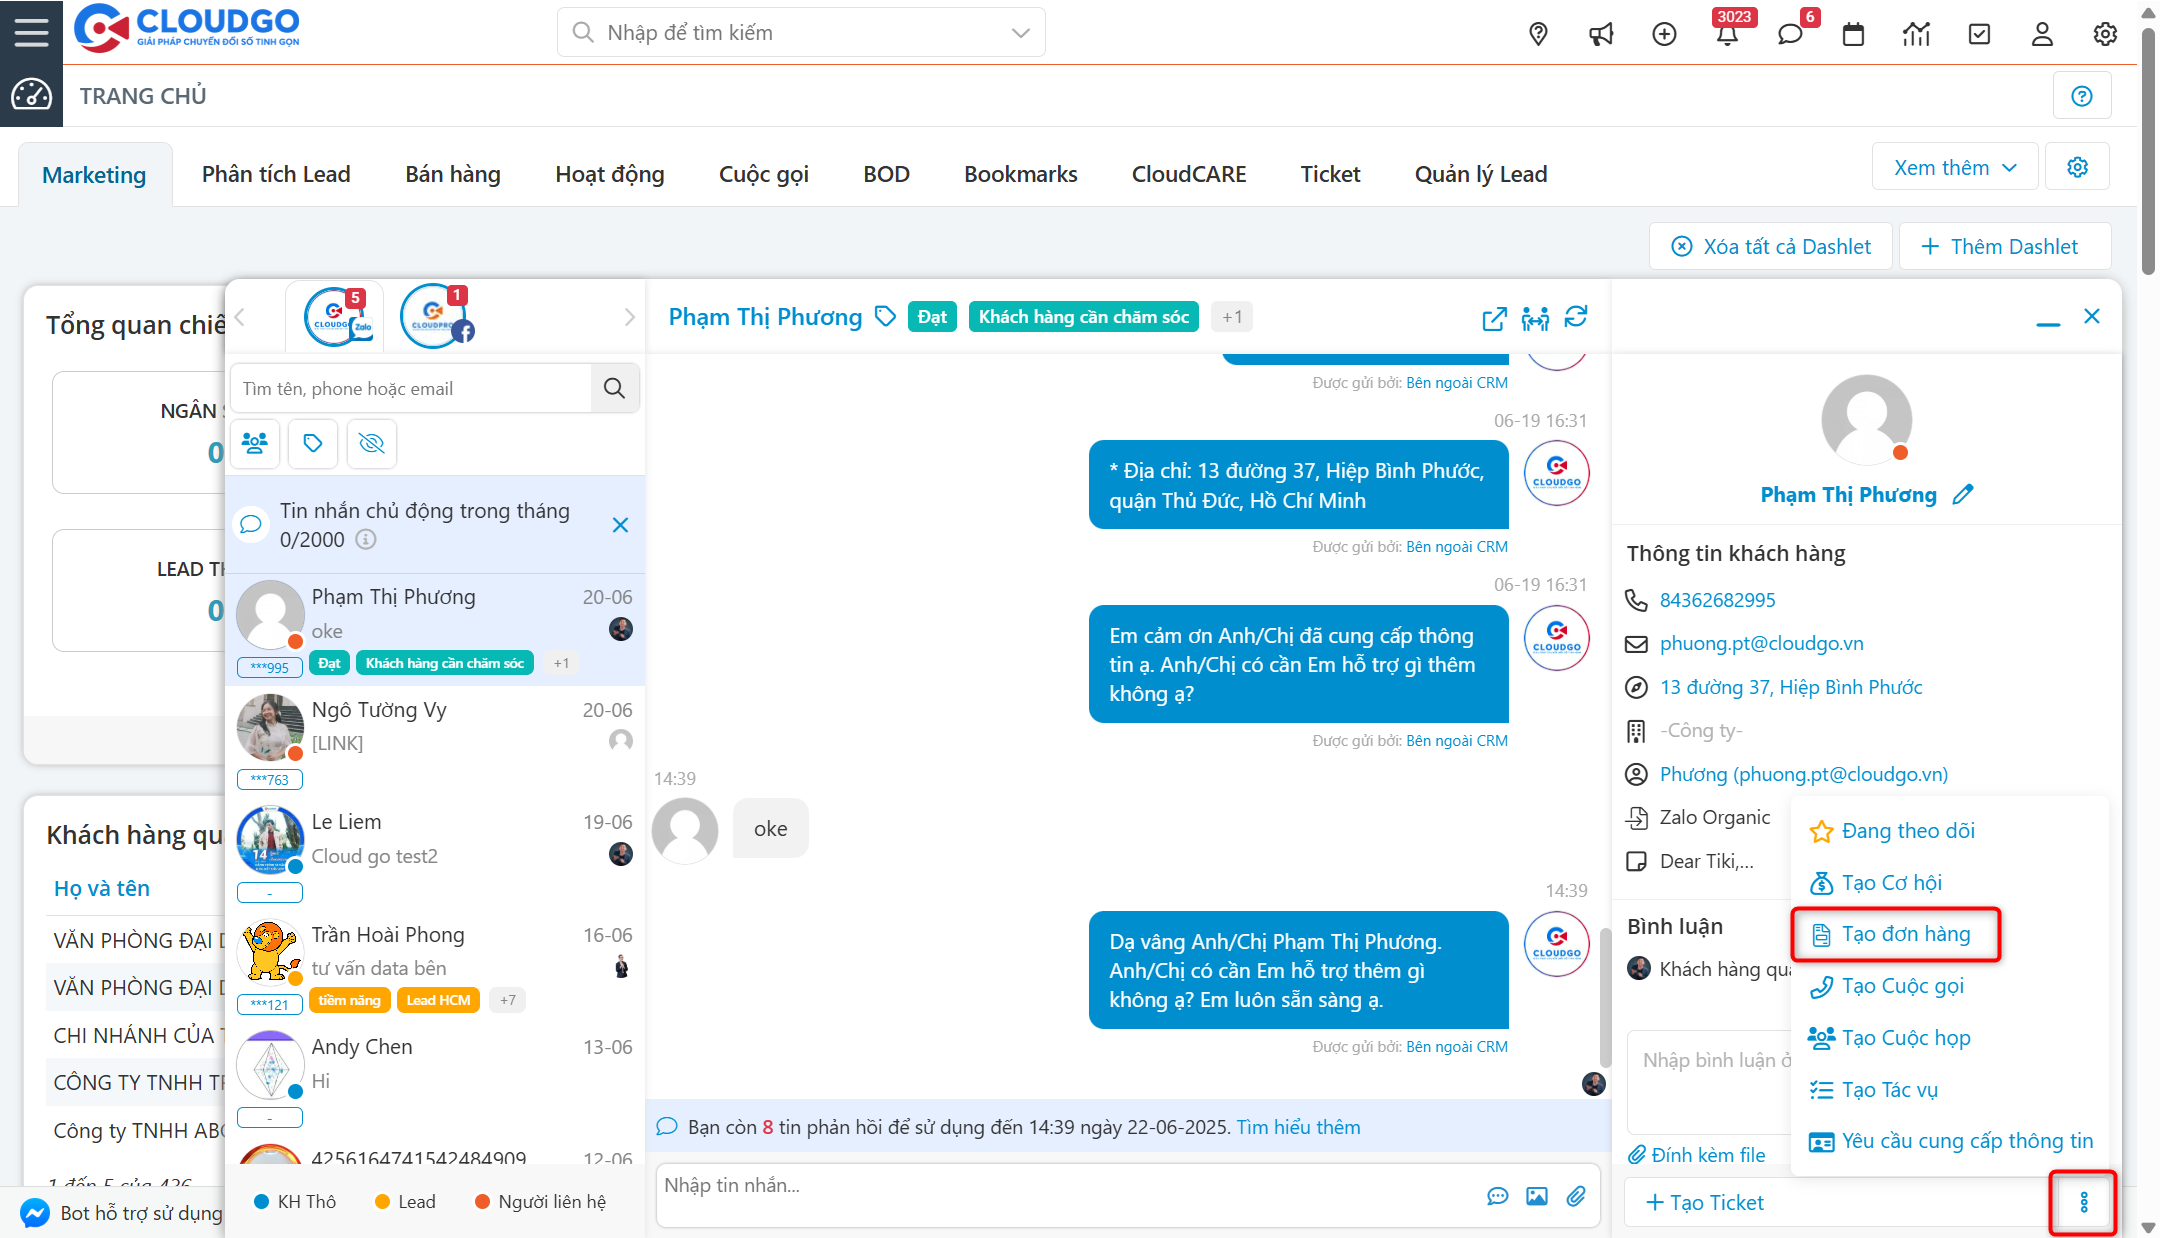Select the KH Thô filter at list bottom
The height and width of the screenshot is (1238, 2160).
(295, 1201)
